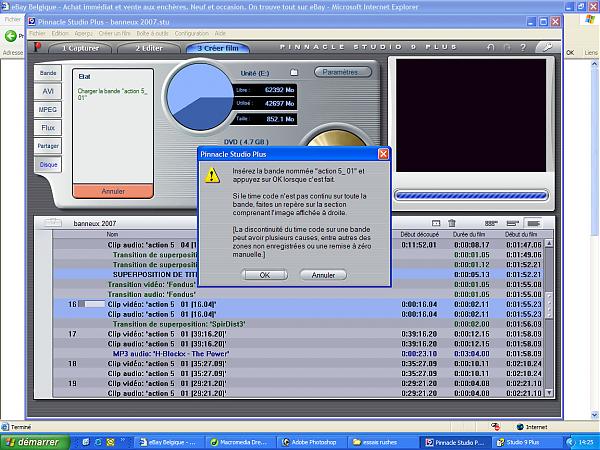This screenshot has height=450, width=600.
Task: Click popup blocker icon in IE status bar
Action: pos(495,427)
